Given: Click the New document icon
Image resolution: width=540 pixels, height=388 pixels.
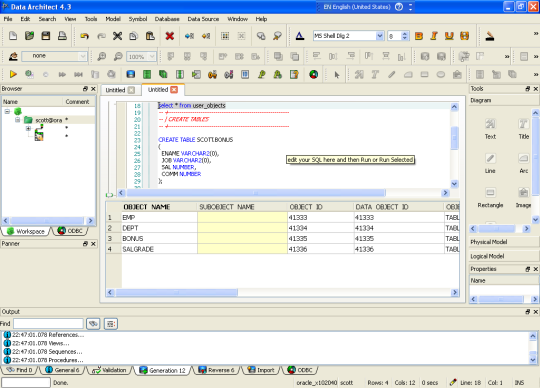Looking at the screenshot, I should (x=13, y=36).
